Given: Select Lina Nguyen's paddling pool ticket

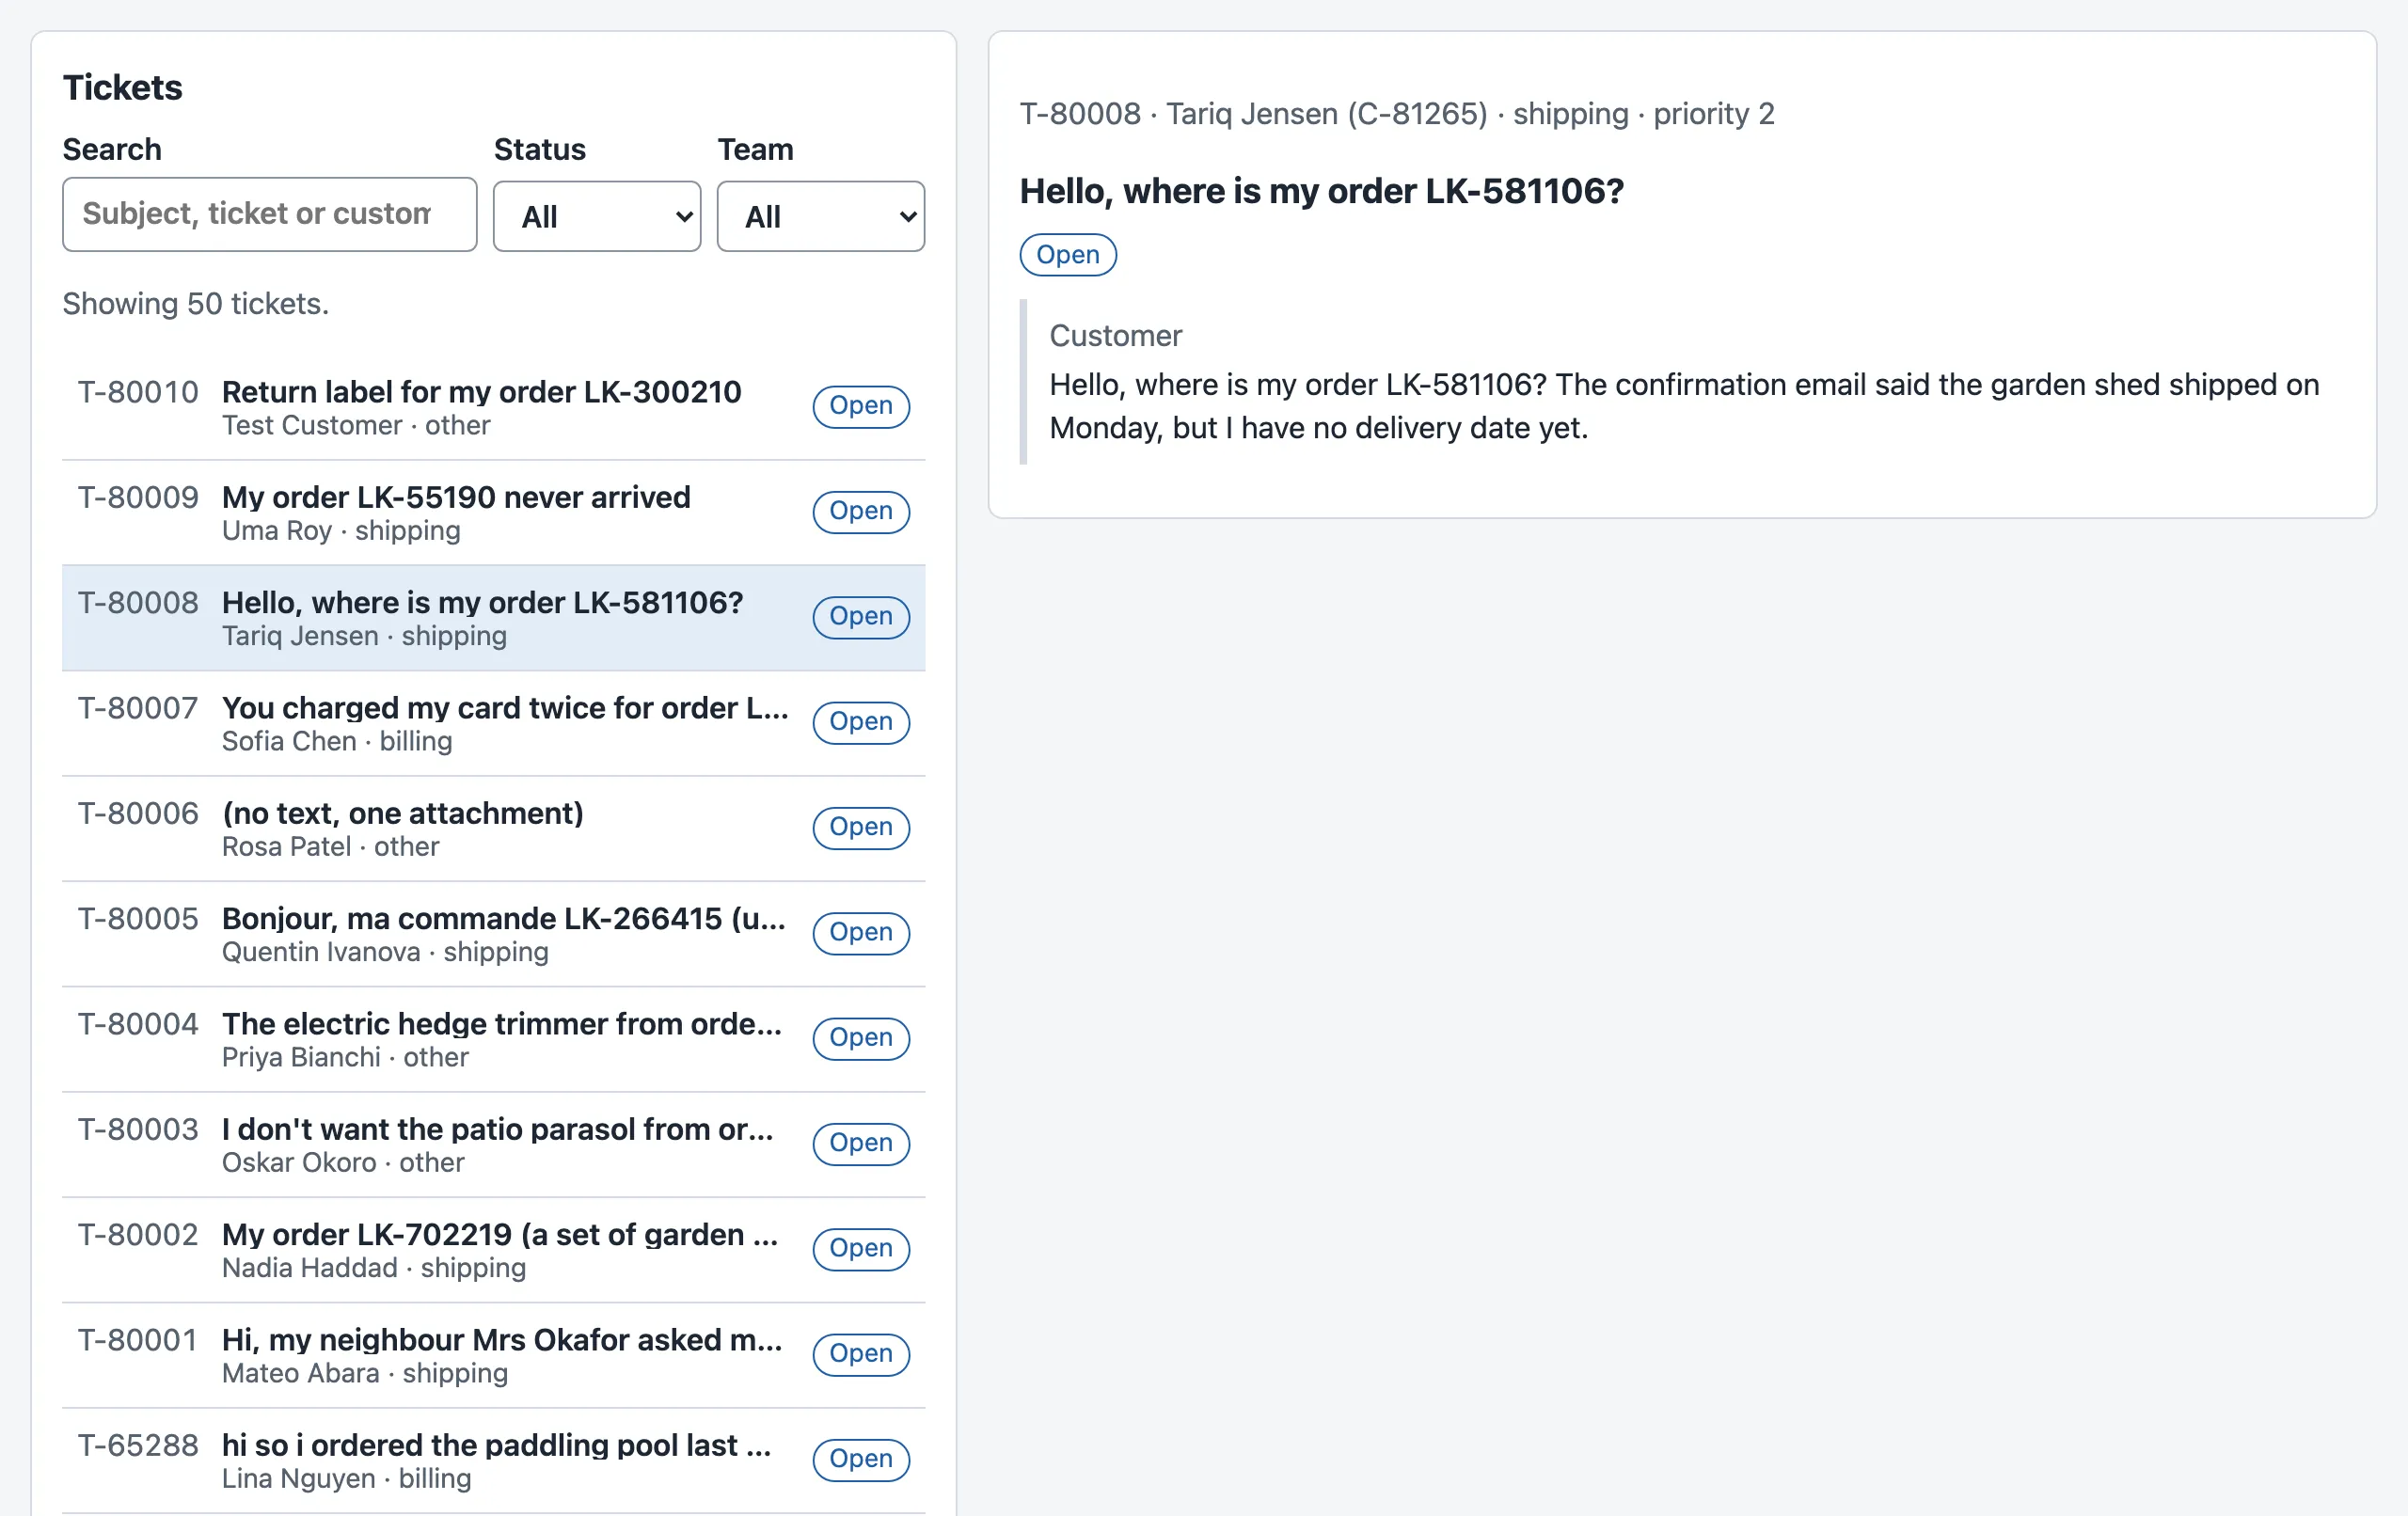Looking at the screenshot, I should pyautogui.click(x=493, y=1460).
